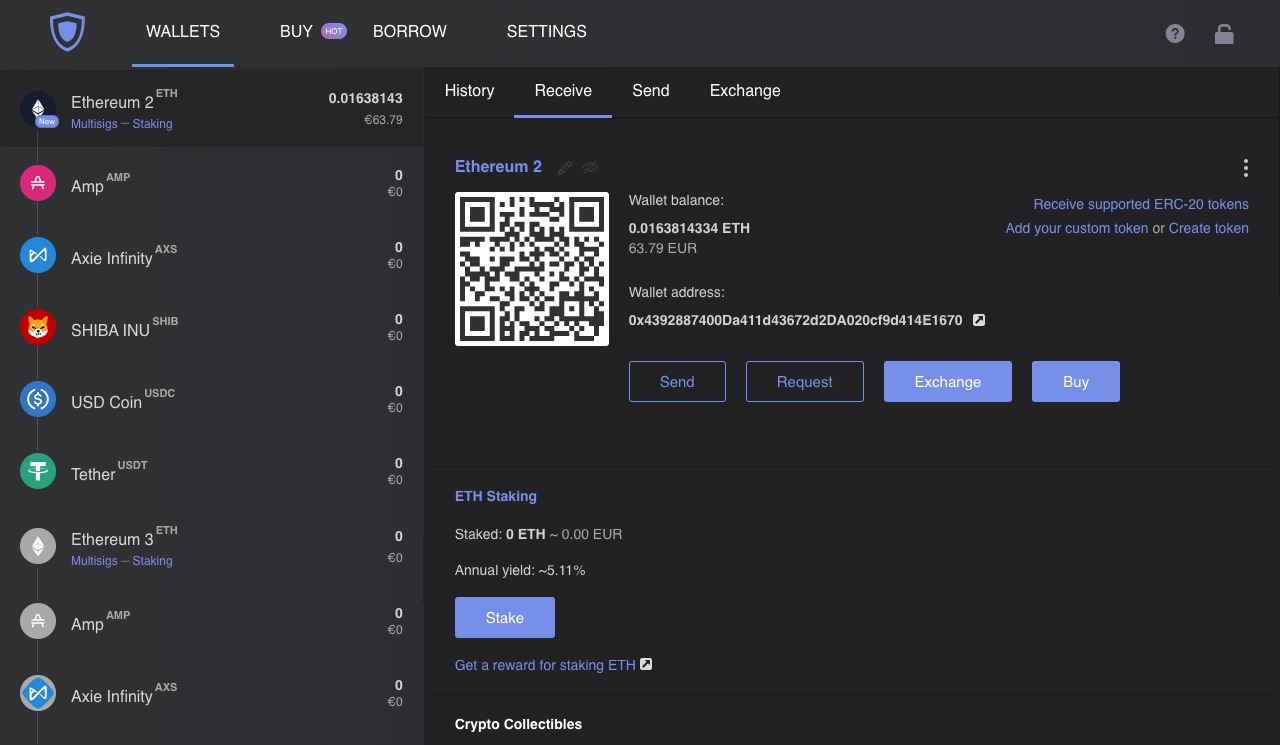Toggle the hide wallet eye icon

[x=590, y=167]
